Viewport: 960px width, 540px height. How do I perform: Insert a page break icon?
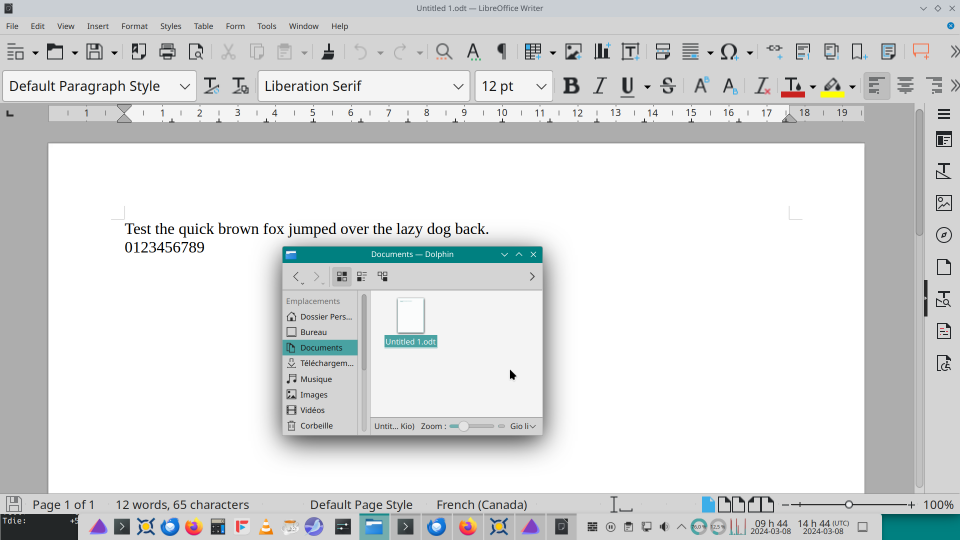pyautogui.click(x=662, y=51)
